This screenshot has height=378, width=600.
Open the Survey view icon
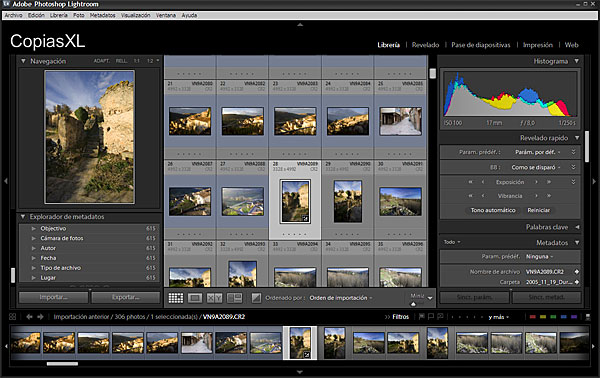pyautogui.click(x=234, y=298)
